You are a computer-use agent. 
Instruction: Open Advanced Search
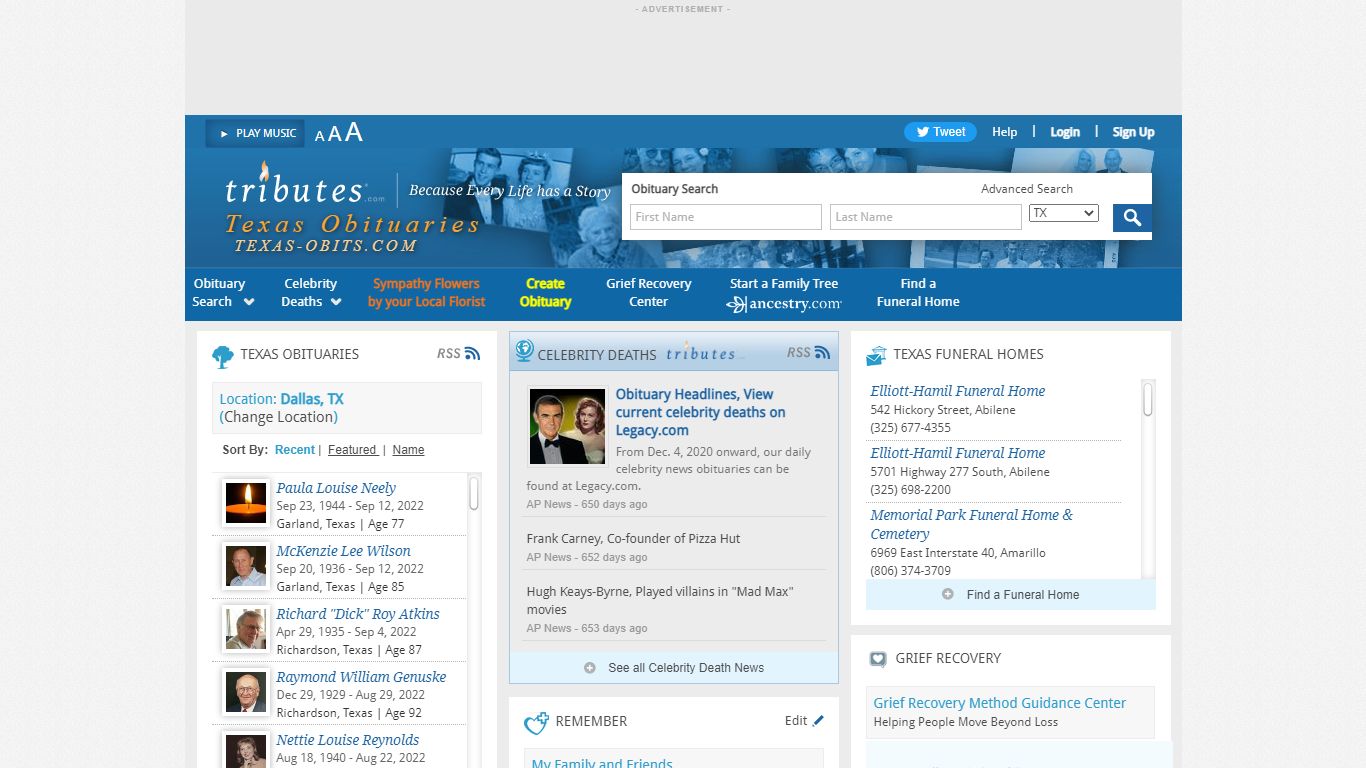coord(1027,189)
